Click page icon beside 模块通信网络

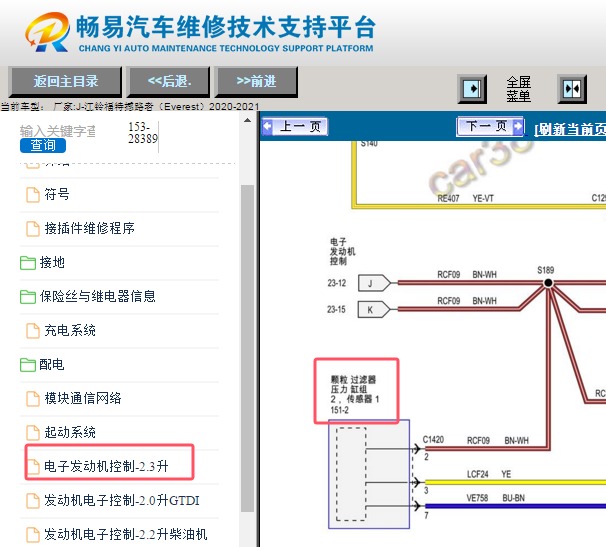click(x=33, y=399)
